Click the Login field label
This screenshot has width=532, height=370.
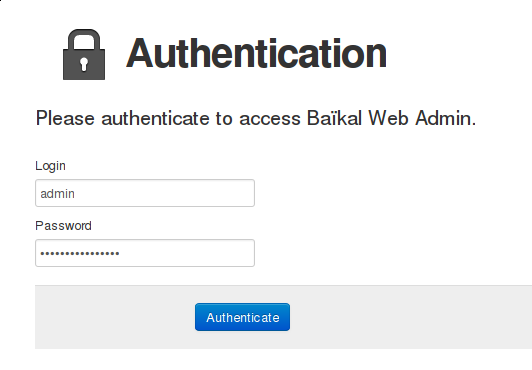(x=51, y=166)
